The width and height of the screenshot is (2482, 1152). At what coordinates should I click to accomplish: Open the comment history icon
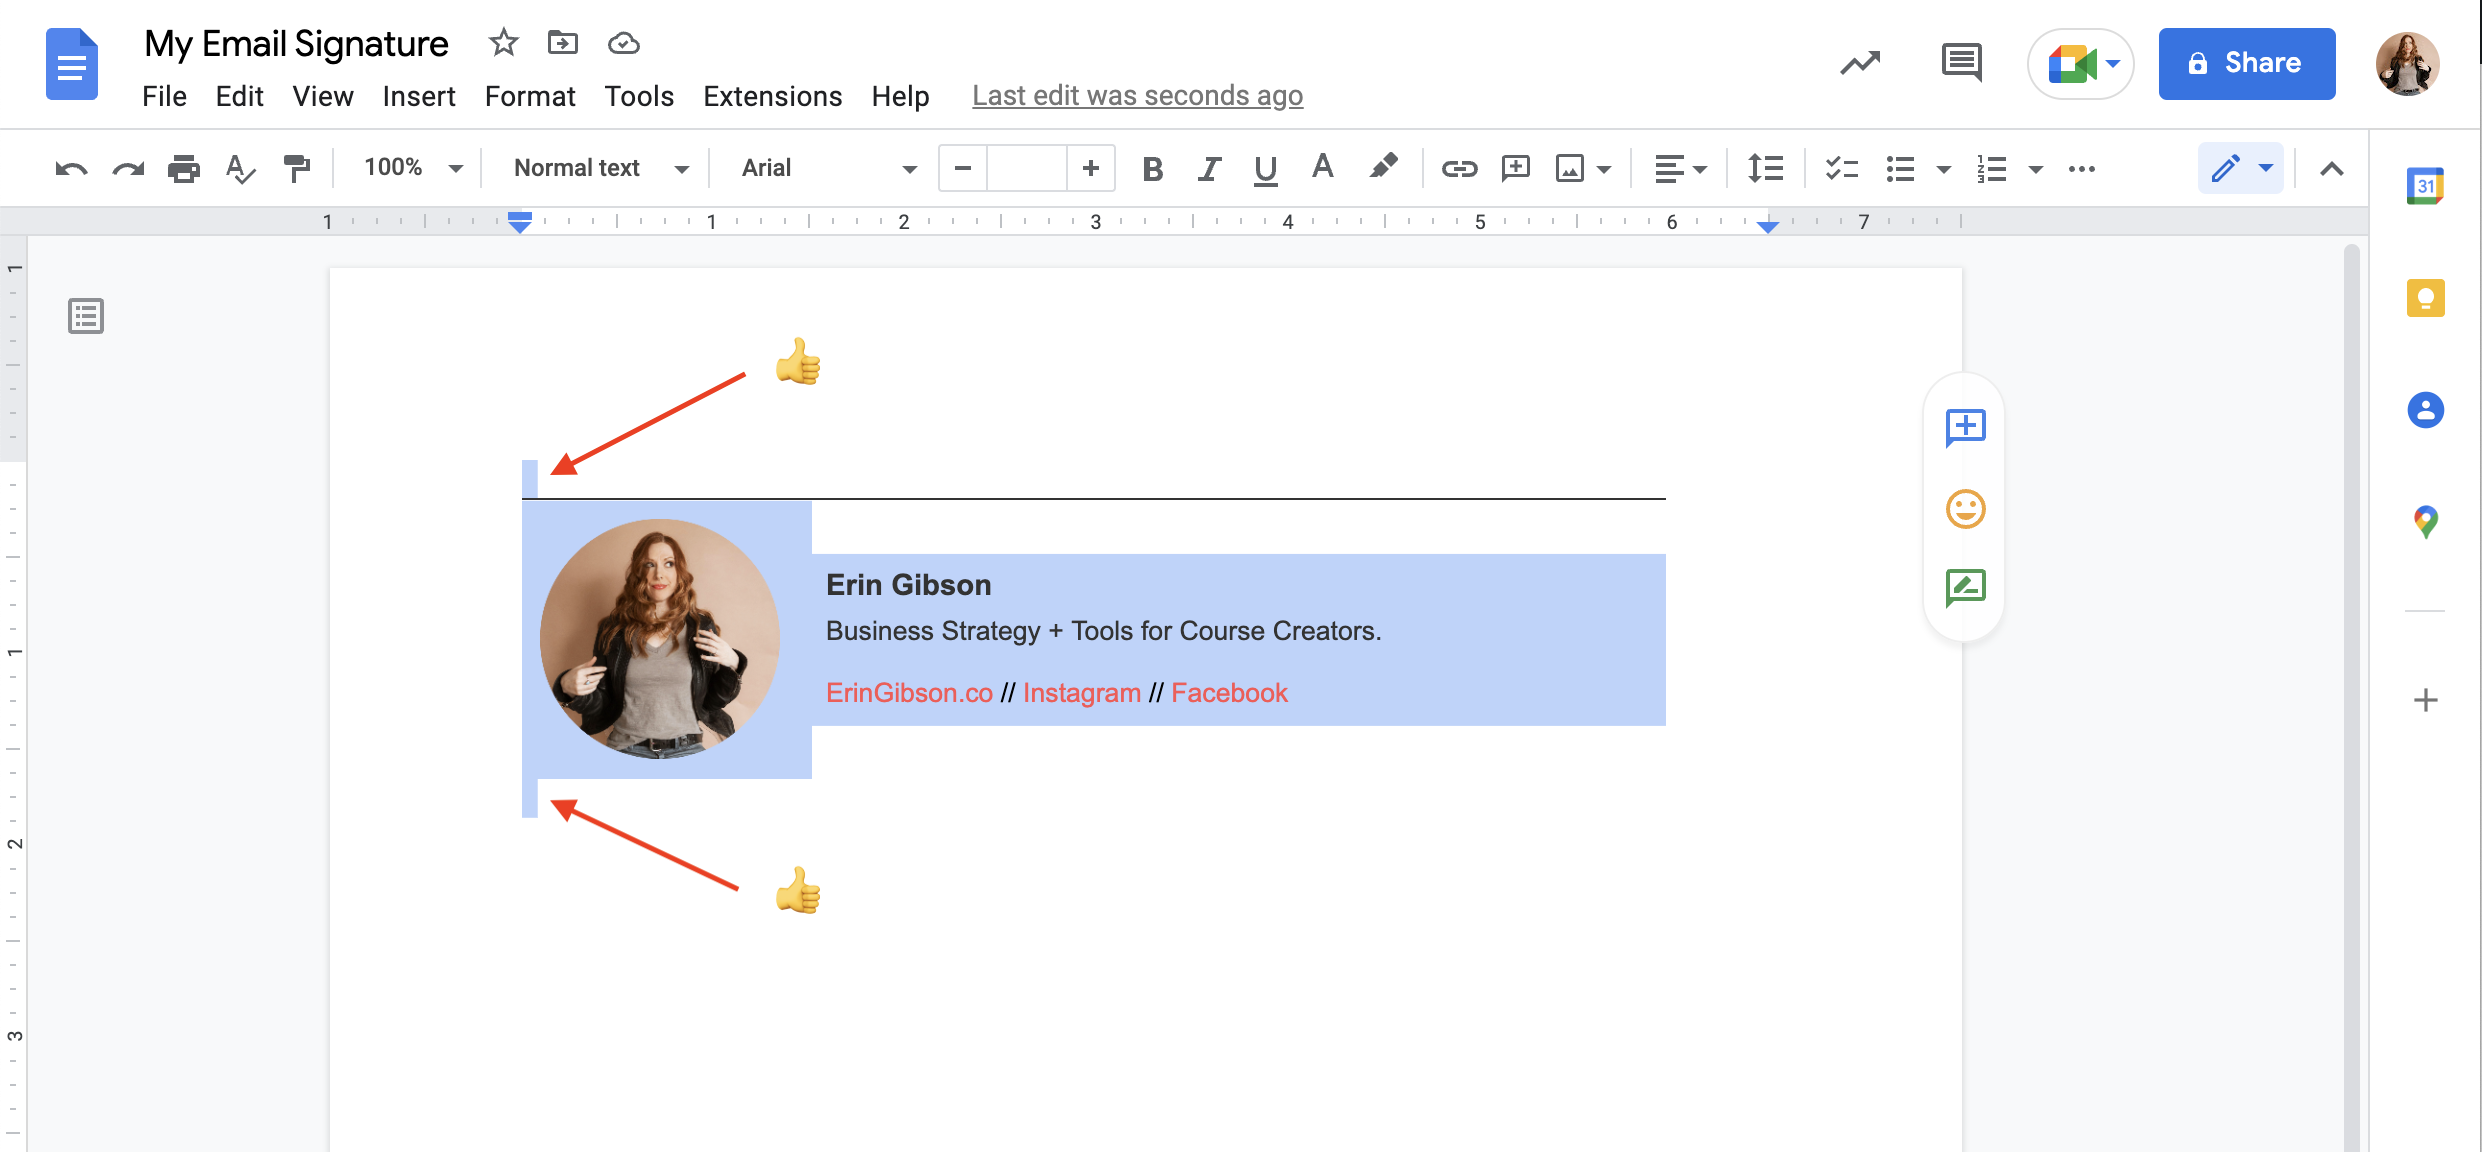[1961, 63]
